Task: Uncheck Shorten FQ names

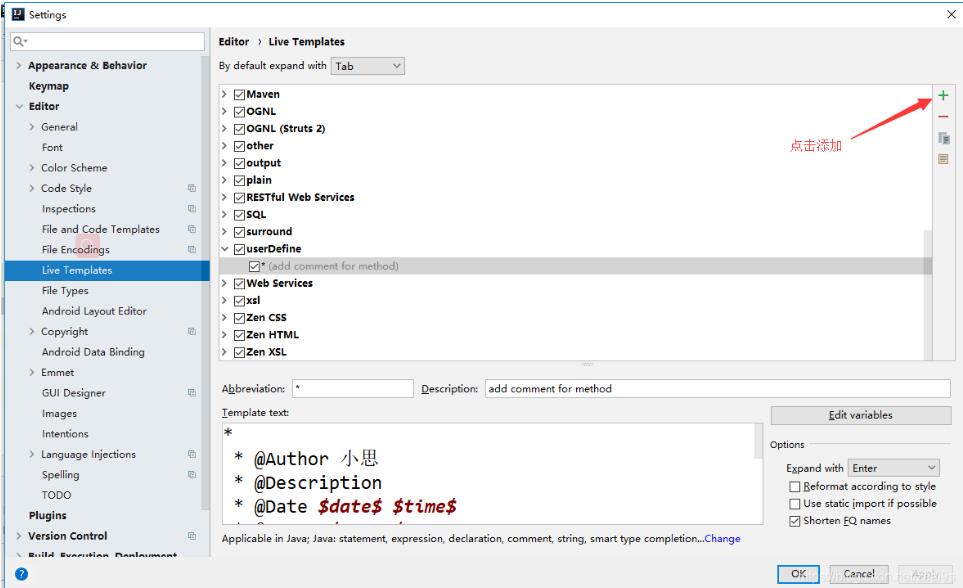Action: pos(796,520)
